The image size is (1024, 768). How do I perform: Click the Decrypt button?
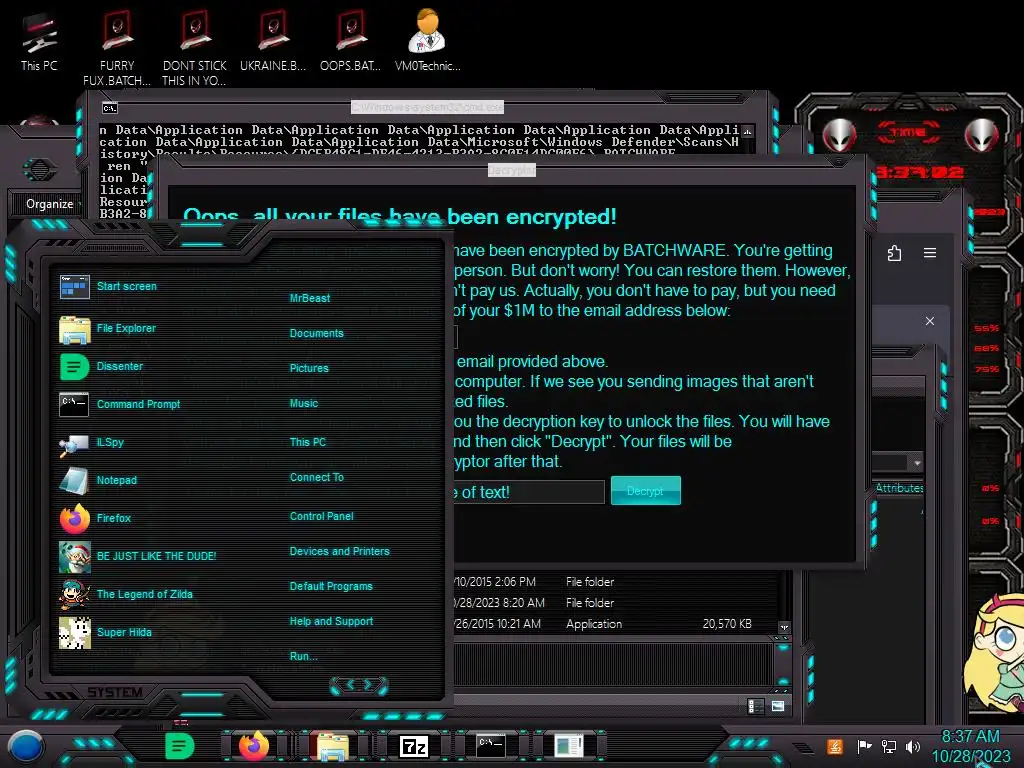[x=645, y=490]
